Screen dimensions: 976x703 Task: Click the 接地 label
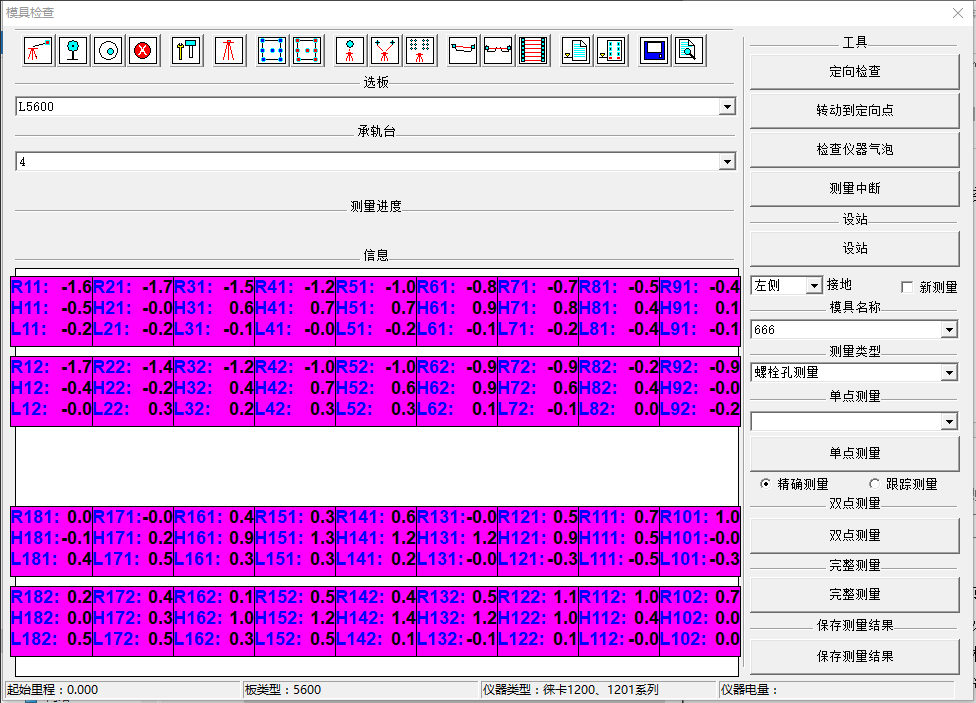(x=839, y=285)
